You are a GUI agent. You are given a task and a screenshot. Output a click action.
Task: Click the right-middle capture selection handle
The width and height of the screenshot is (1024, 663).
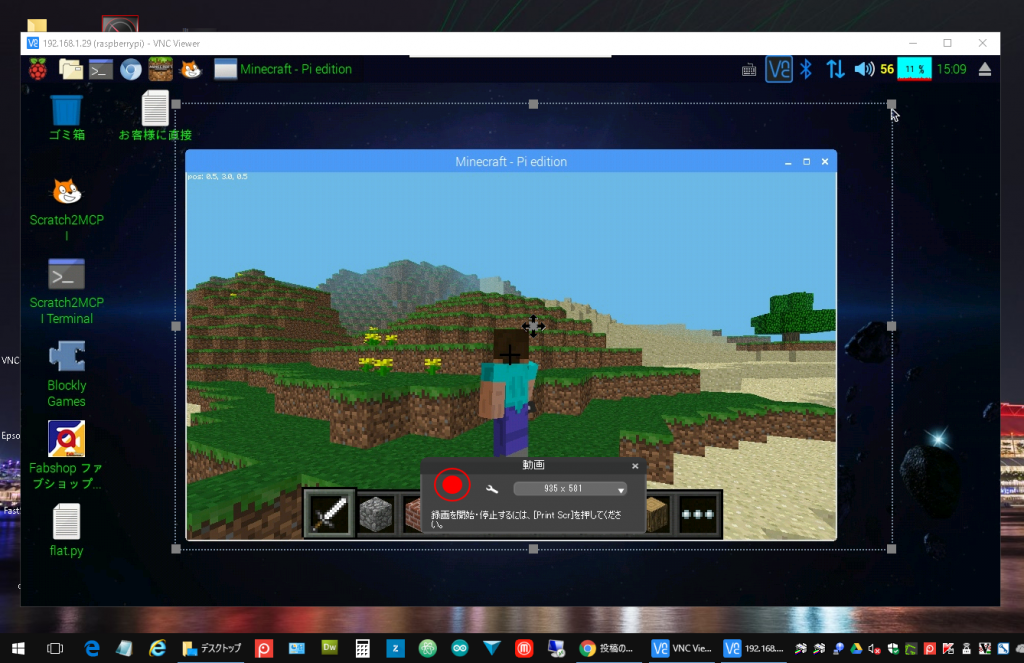coord(891,326)
